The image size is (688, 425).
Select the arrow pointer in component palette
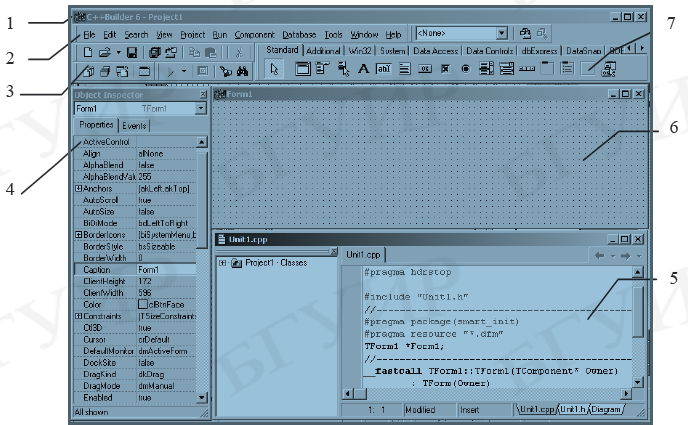274,69
